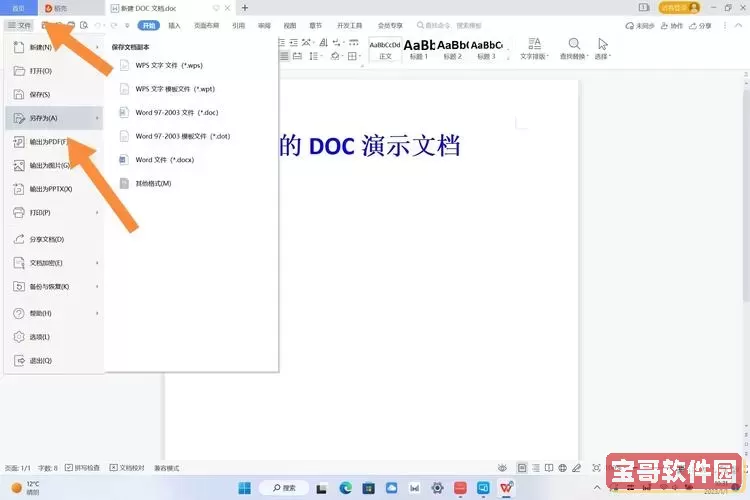Open 选项(L) settings in the file menu
Screen dimensions: 750x500
click(x=54, y=337)
